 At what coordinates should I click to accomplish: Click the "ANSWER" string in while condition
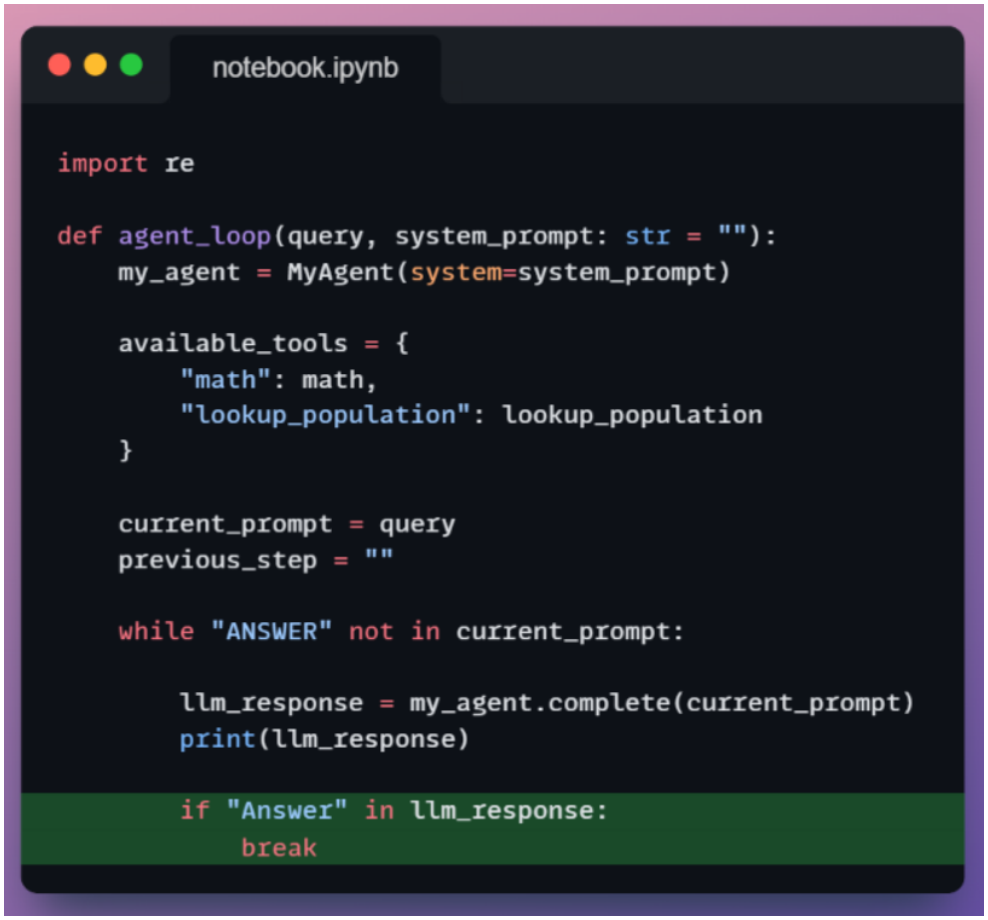(272, 631)
